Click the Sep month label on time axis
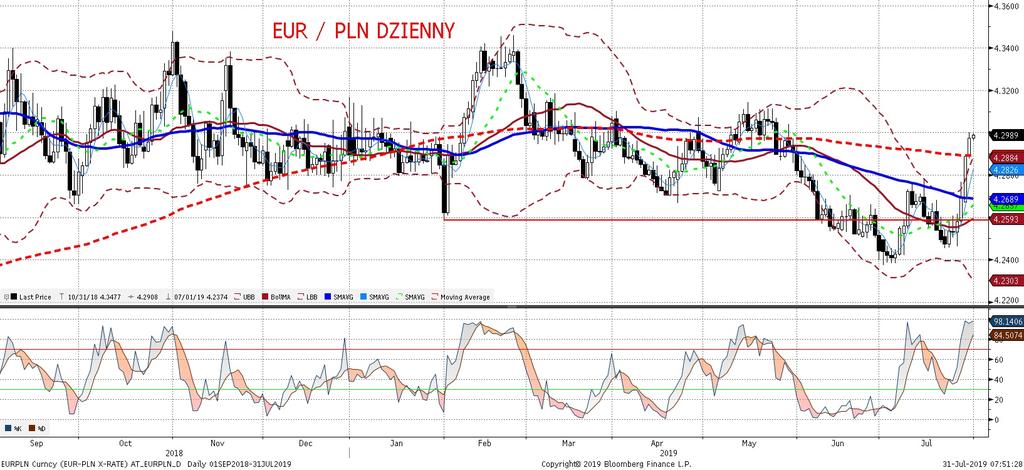Screen dimensions: 1024x470 coord(37,443)
